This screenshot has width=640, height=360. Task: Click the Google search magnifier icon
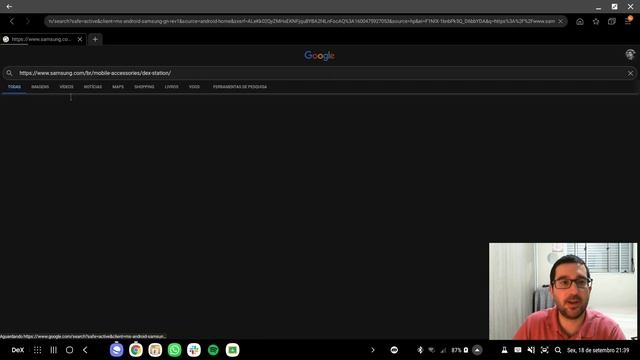point(9,73)
